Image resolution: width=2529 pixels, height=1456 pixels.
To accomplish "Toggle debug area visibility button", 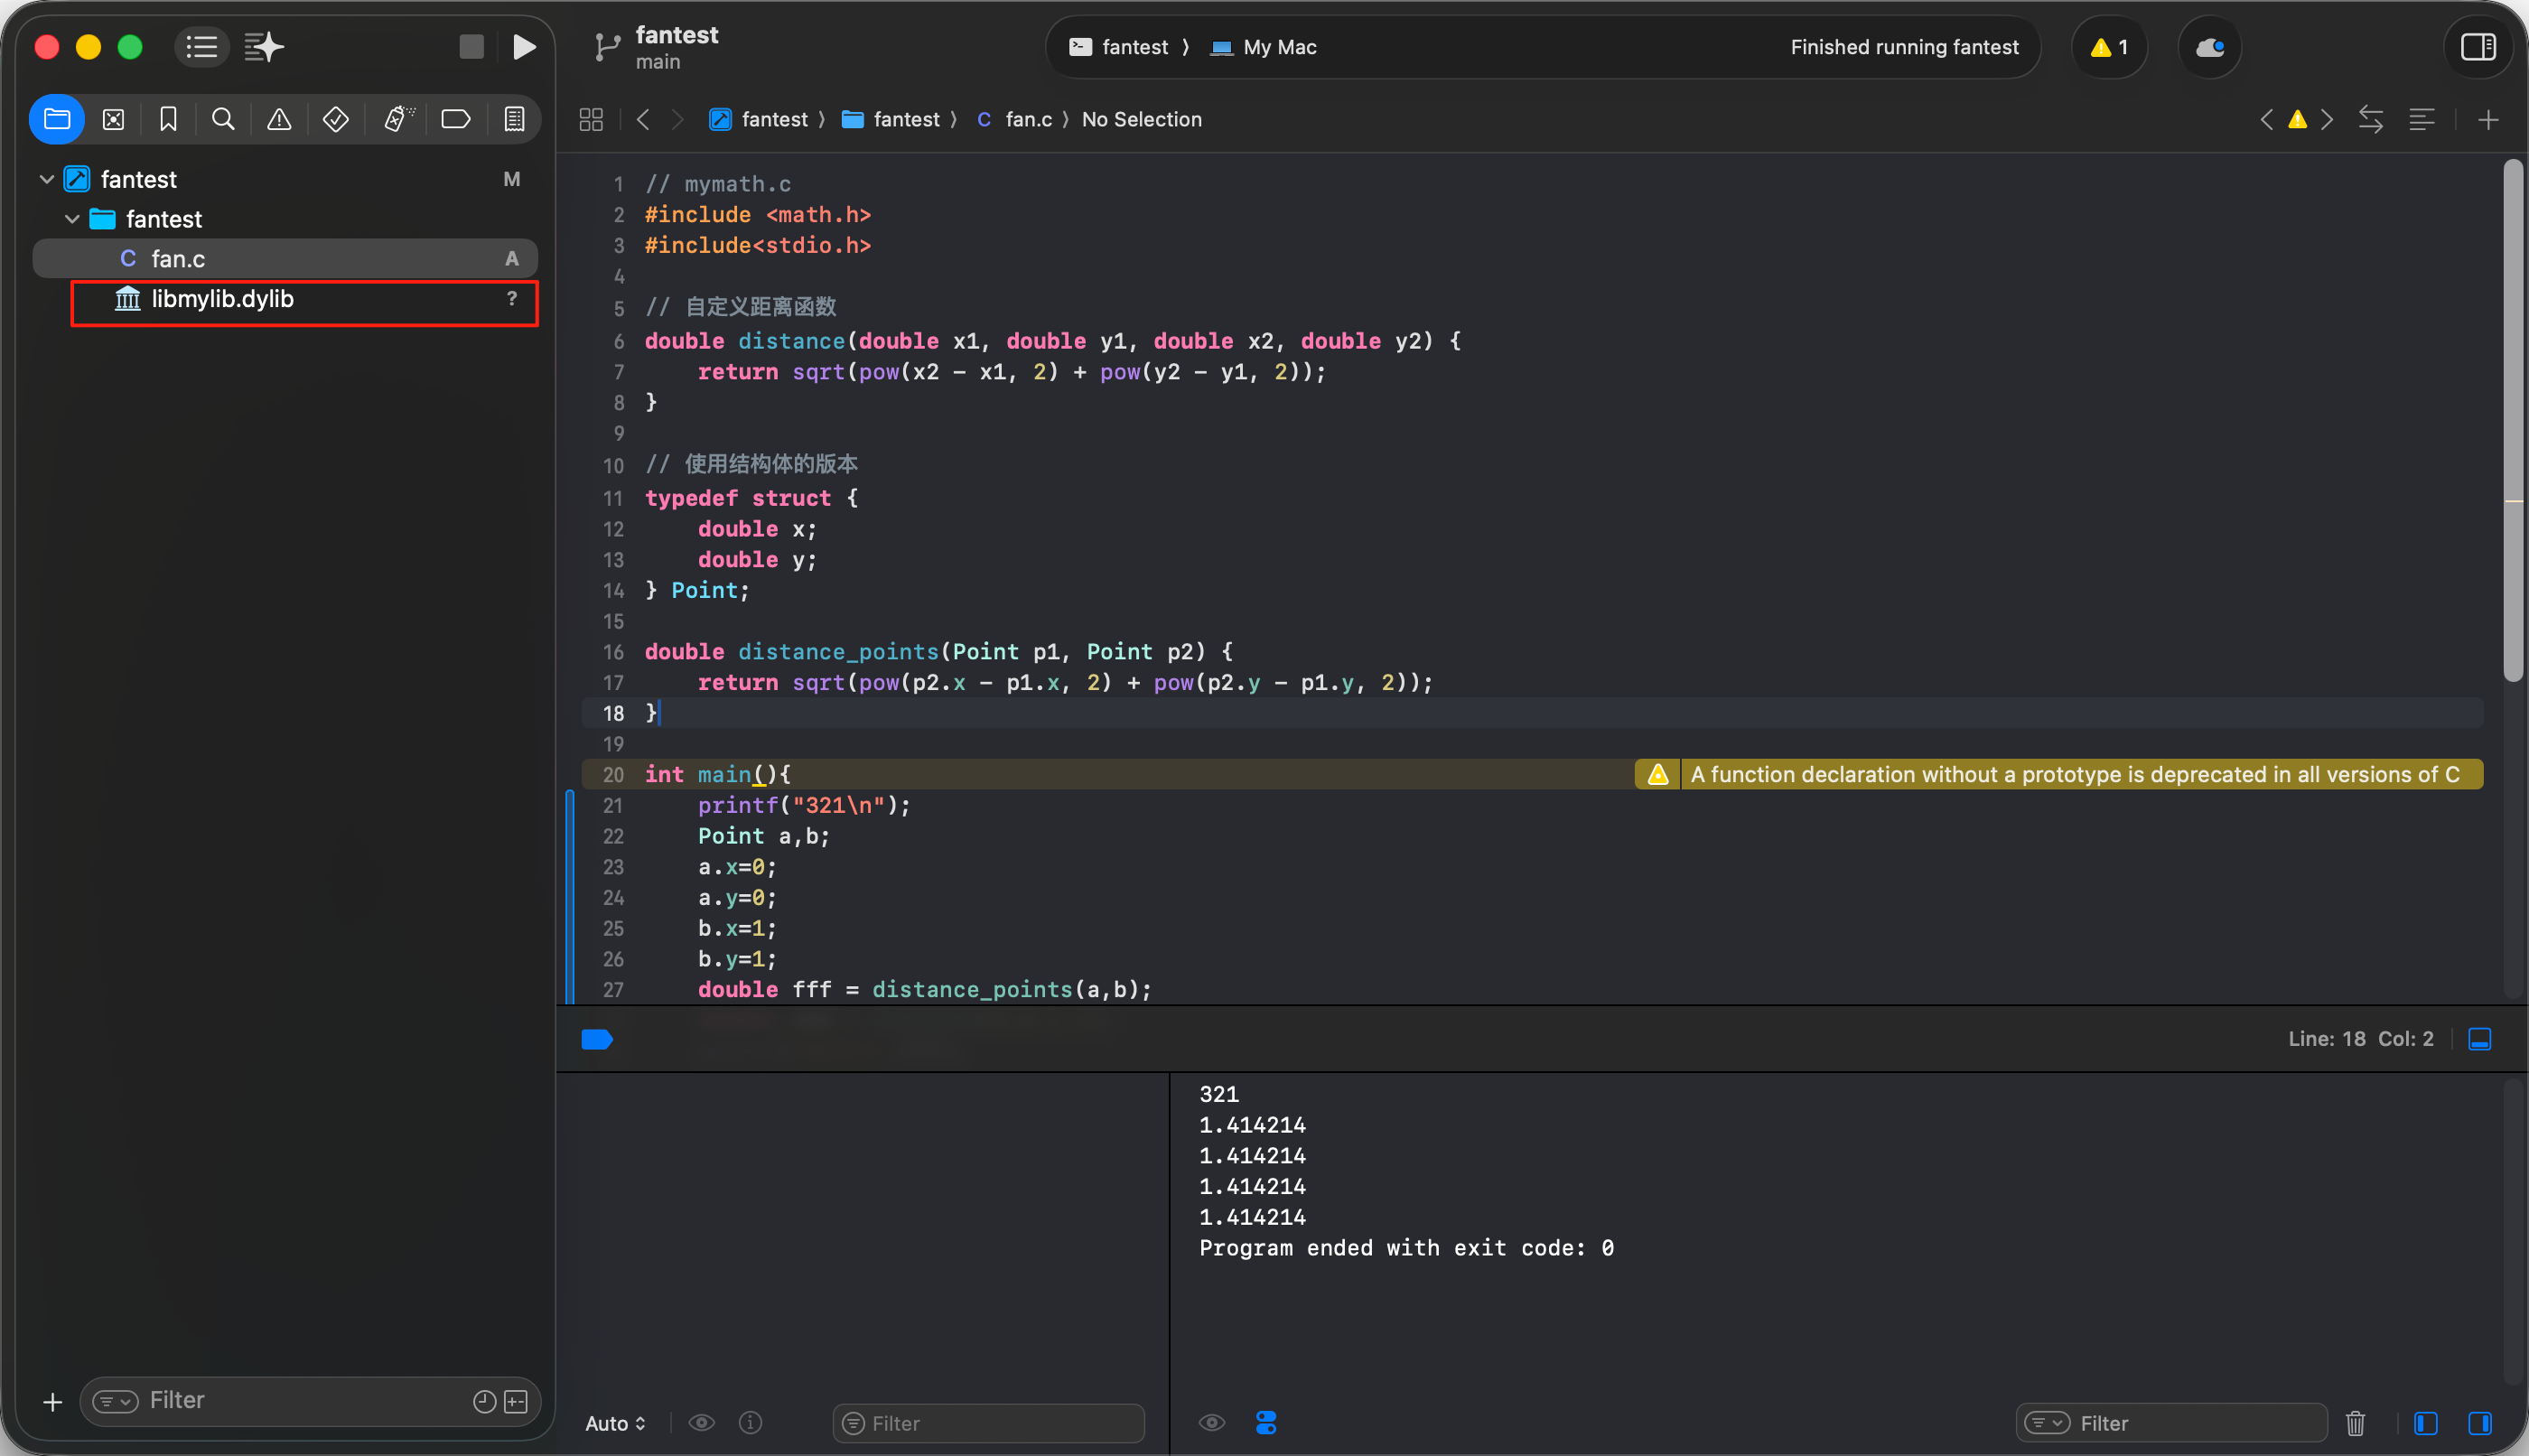I will coord(2479,1039).
